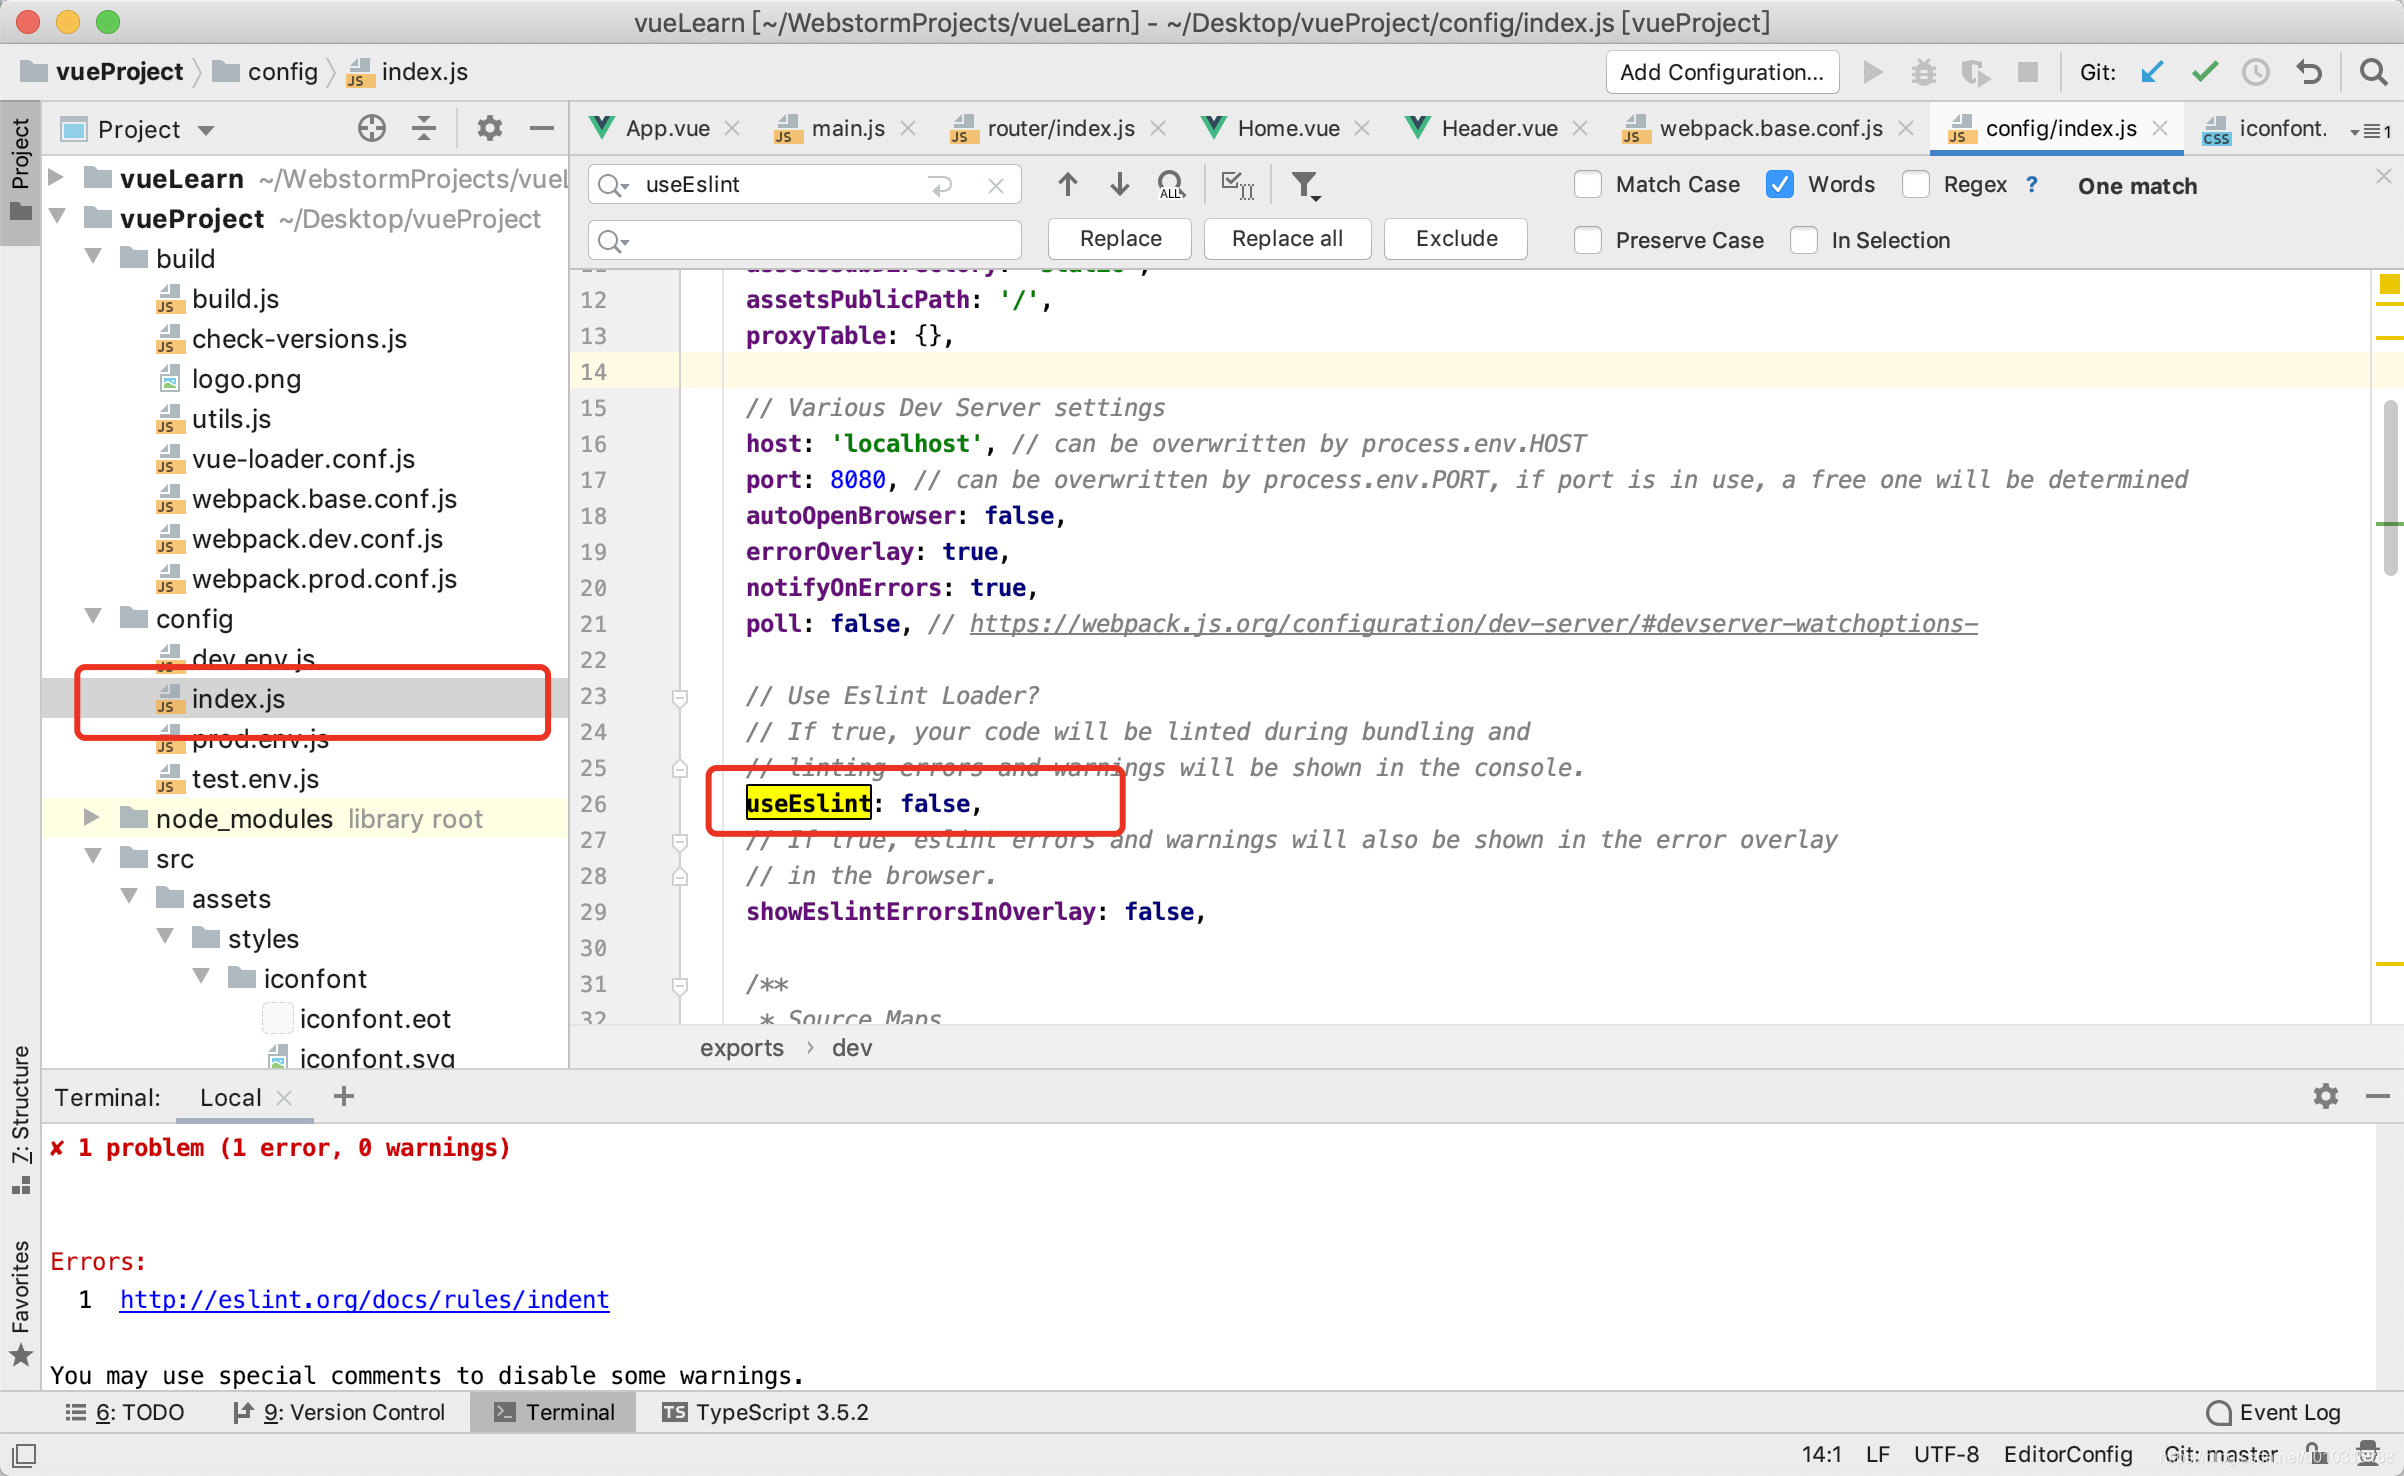Hide the Project tool window

(x=542, y=129)
